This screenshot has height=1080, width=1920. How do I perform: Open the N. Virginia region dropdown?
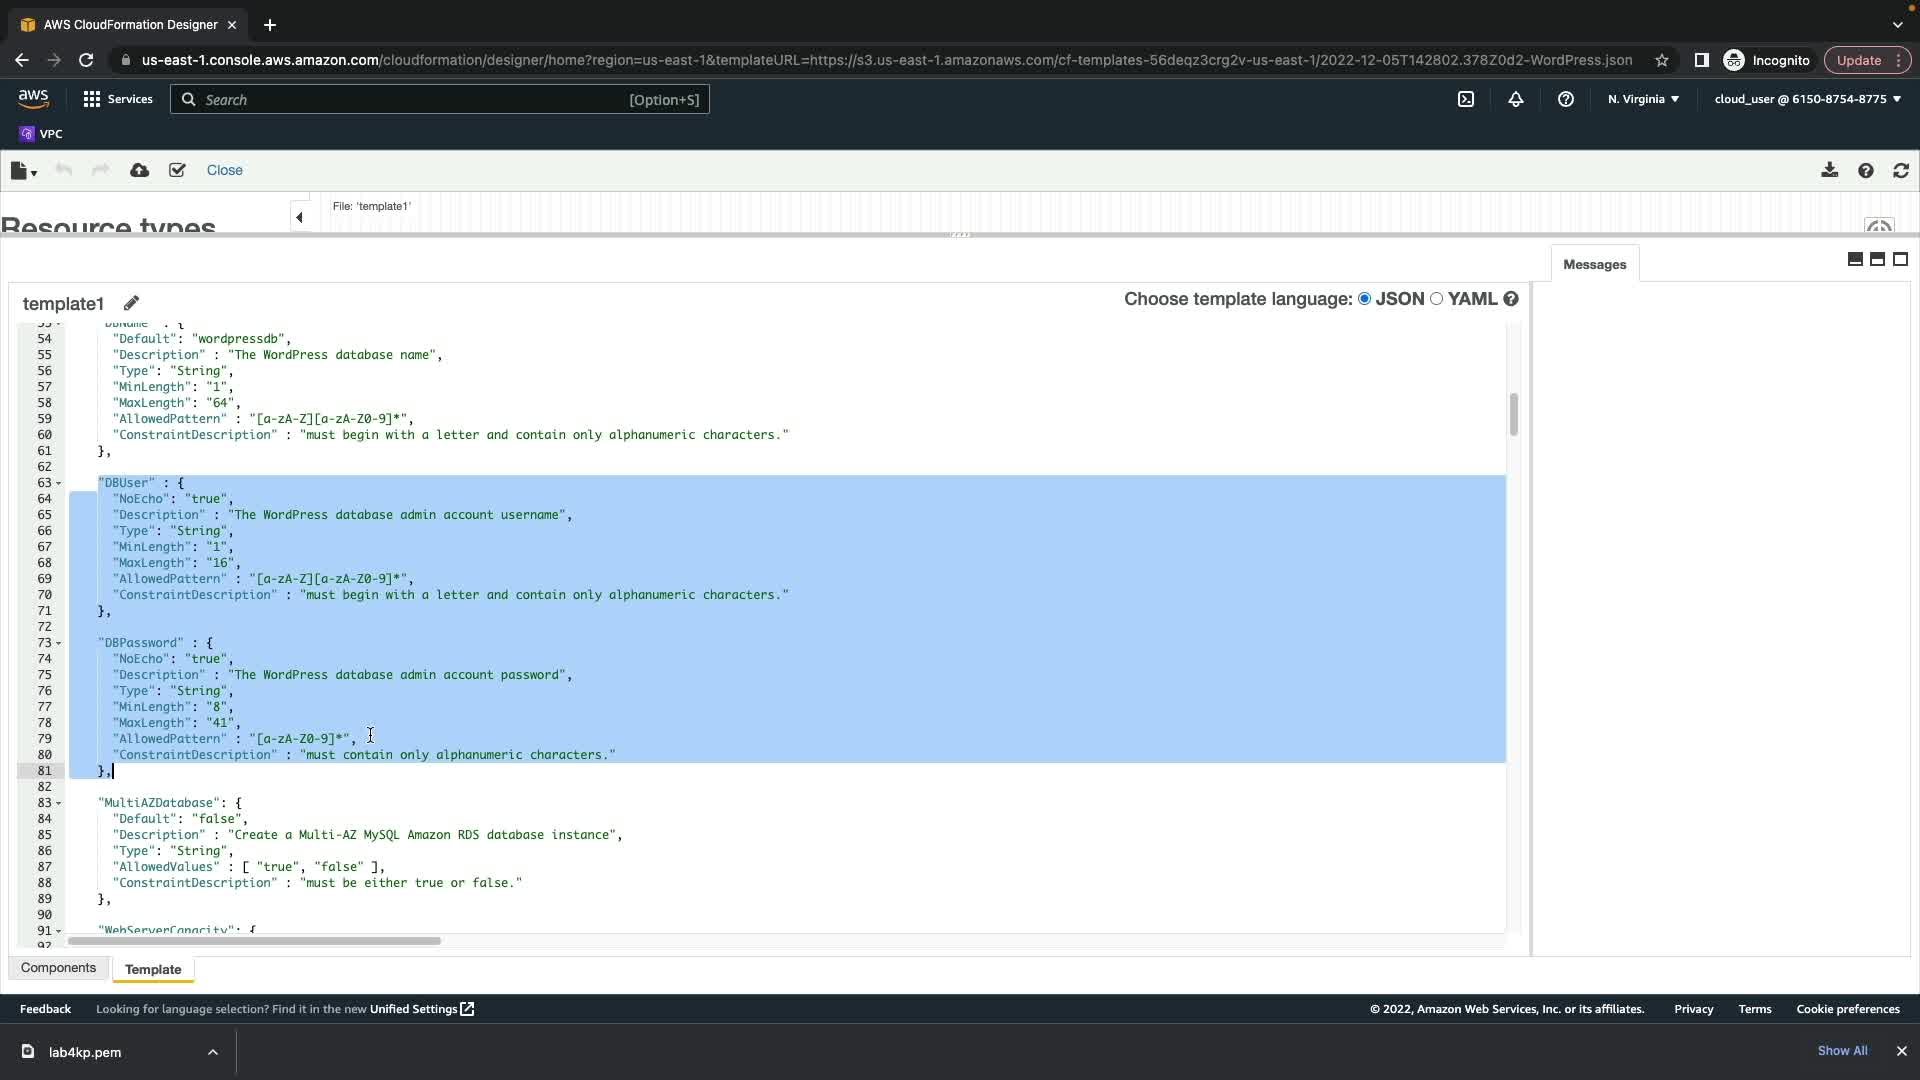(x=1643, y=99)
